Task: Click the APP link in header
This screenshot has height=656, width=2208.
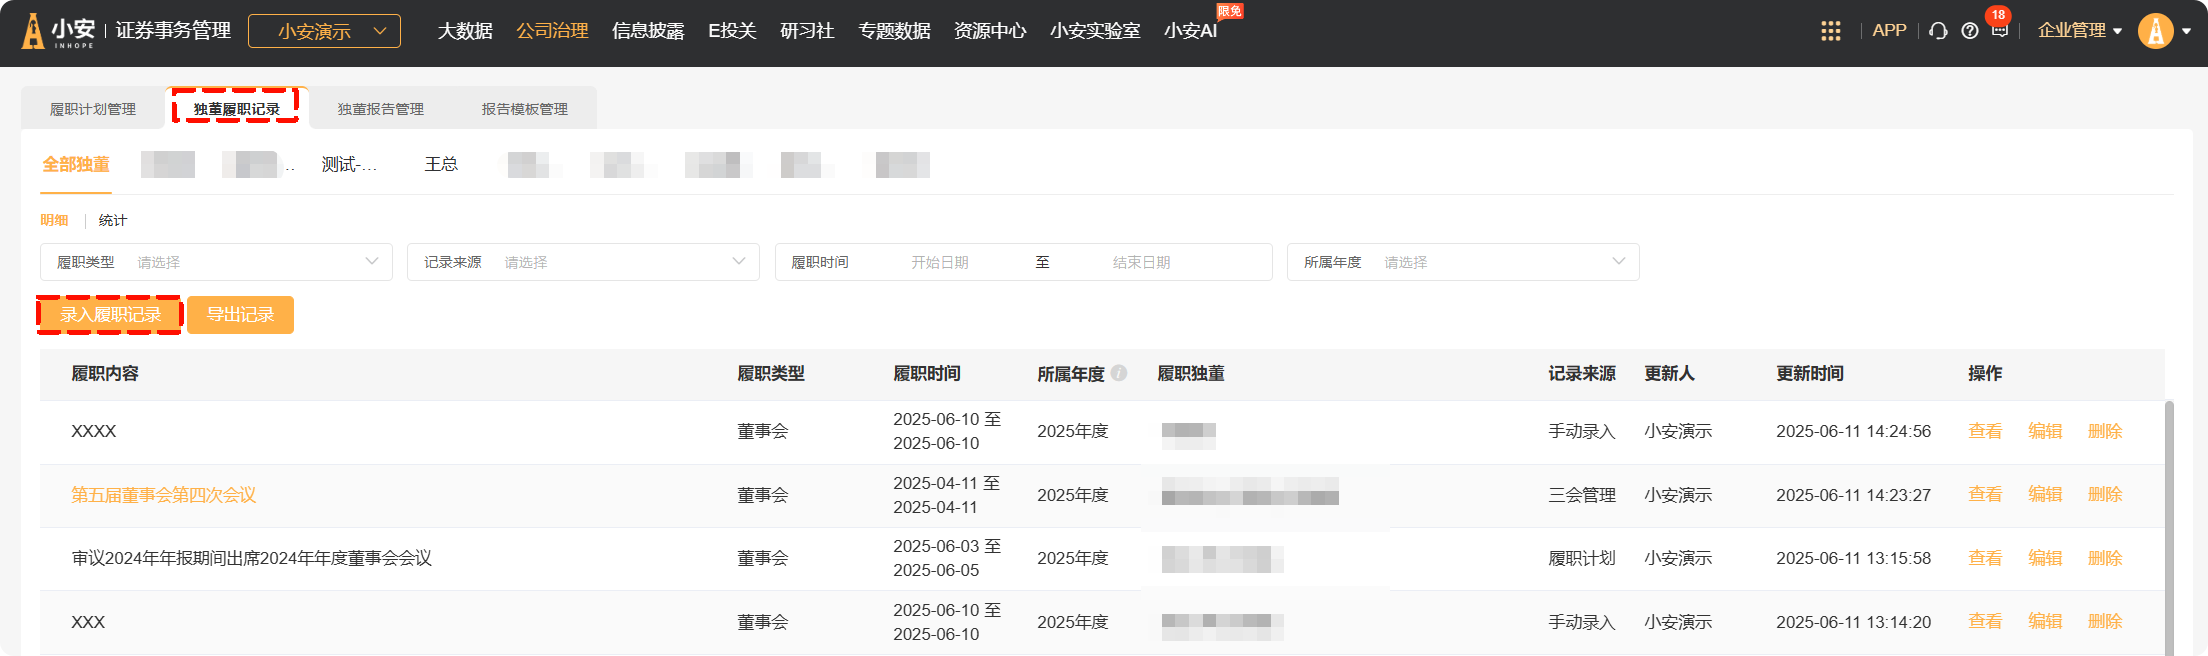Action: 1889,31
